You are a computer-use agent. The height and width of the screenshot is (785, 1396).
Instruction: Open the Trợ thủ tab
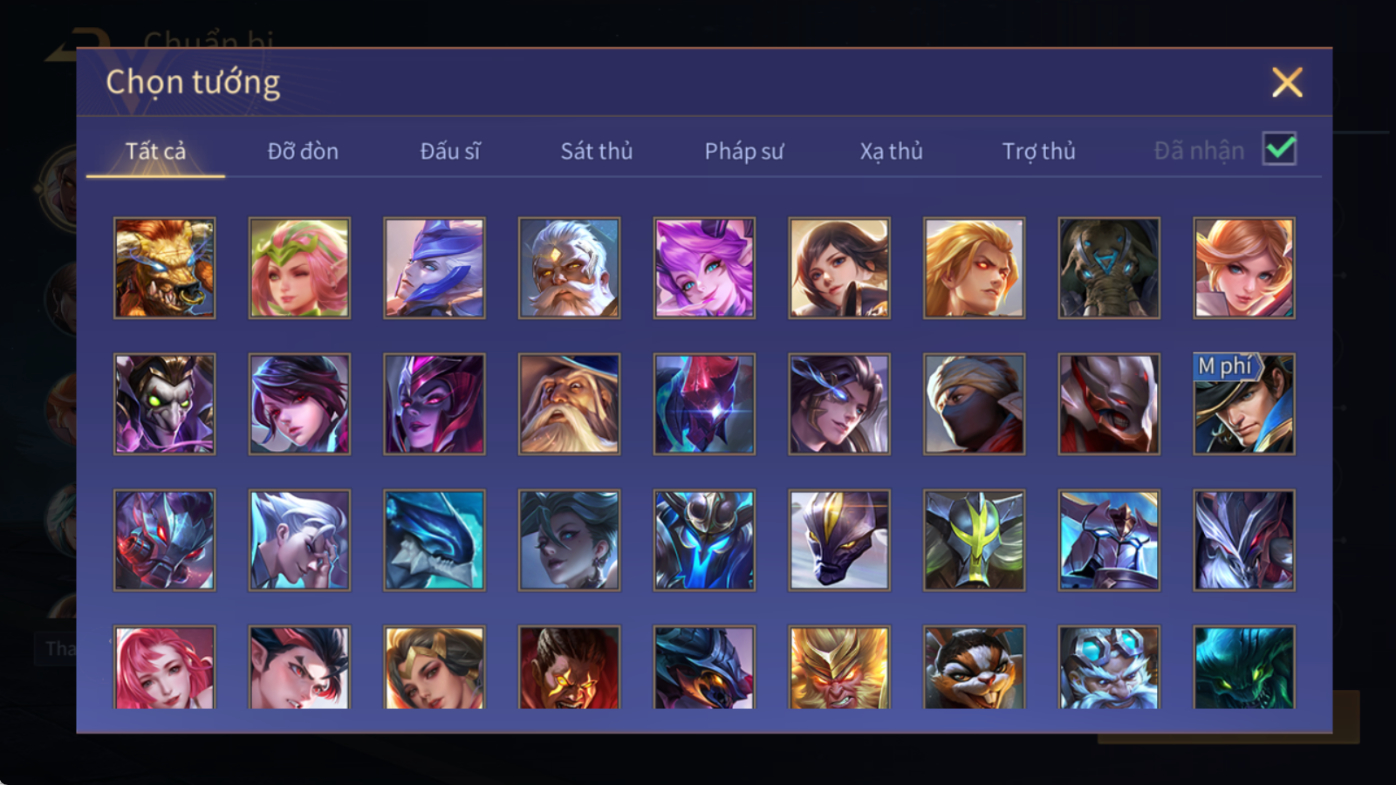pyautogui.click(x=1038, y=151)
